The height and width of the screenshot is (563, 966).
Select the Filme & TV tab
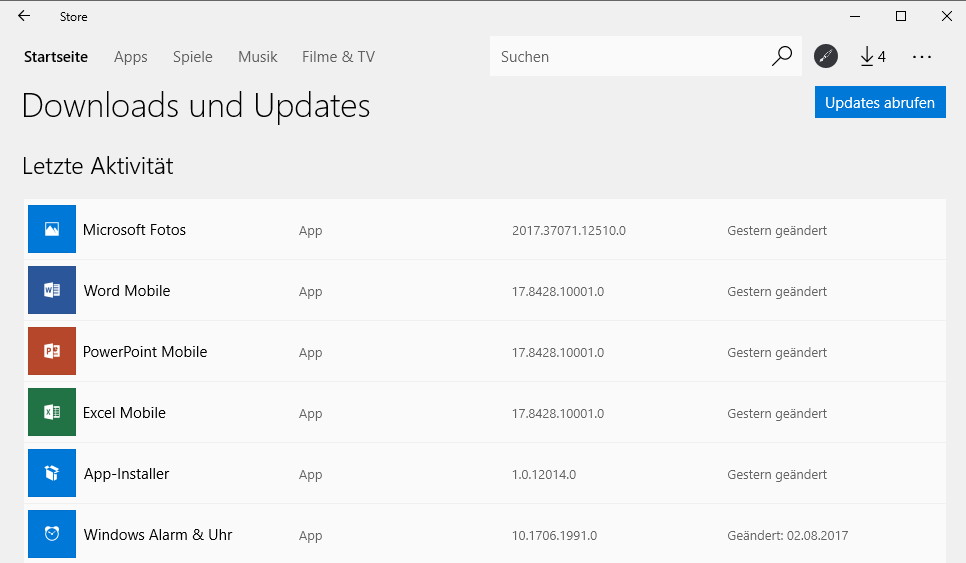click(338, 57)
